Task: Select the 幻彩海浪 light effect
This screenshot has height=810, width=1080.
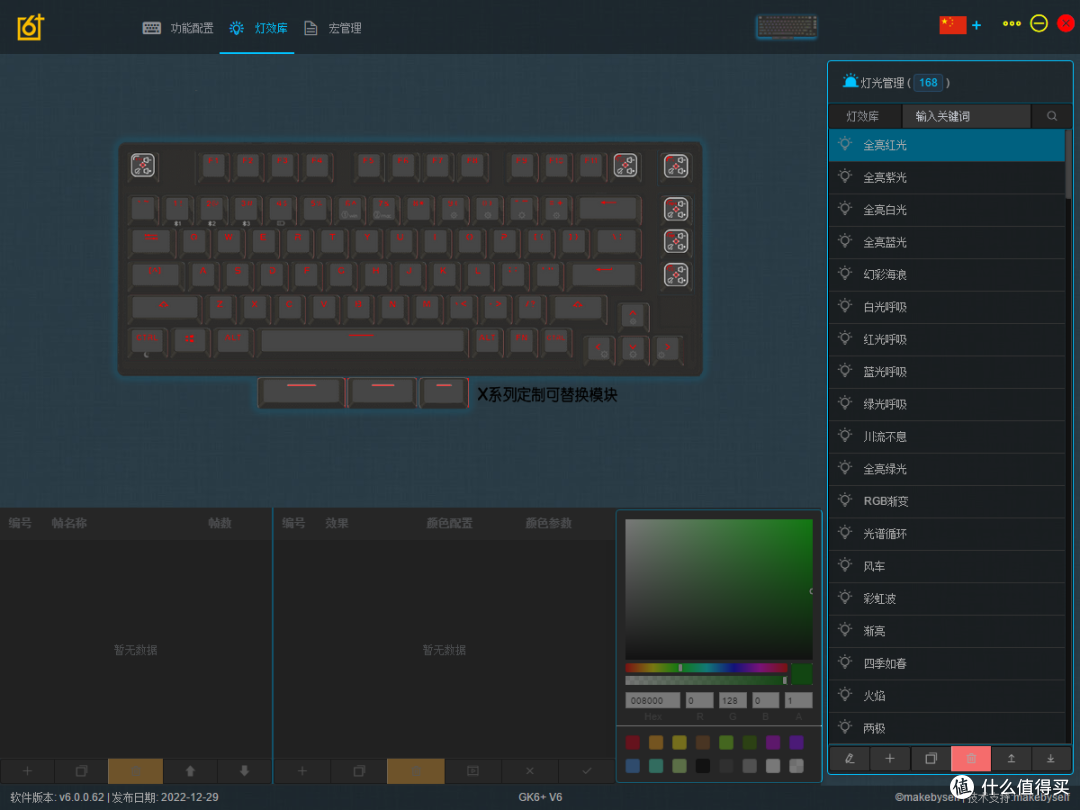Action: (x=946, y=275)
